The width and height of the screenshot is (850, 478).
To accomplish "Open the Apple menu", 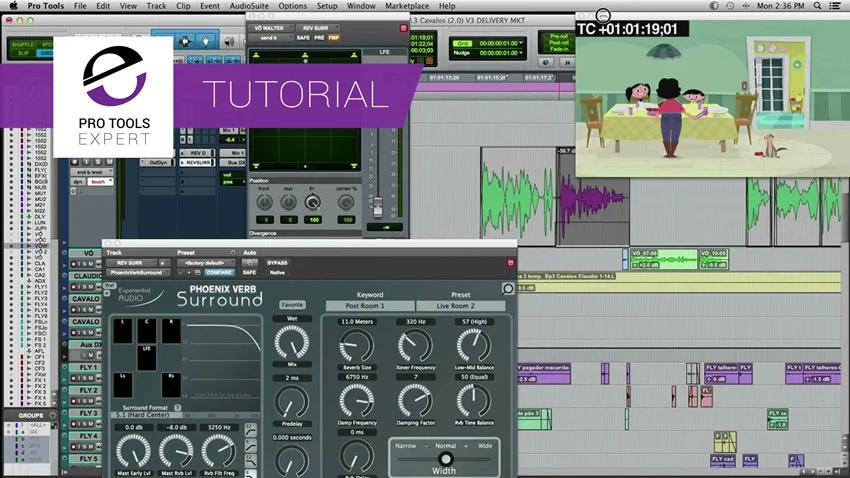I will (13, 6).
